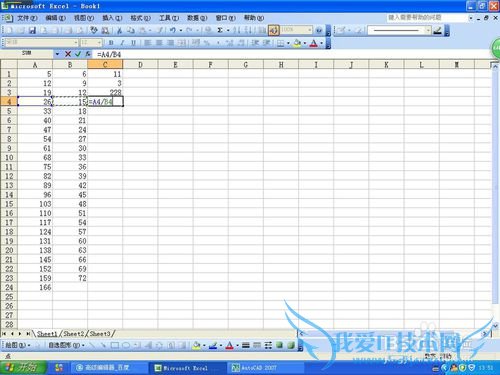Click the Align Right icon
Image resolution: width=500 pixels, height=375 pixels.
pyautogui.click(x=170, y=43)
